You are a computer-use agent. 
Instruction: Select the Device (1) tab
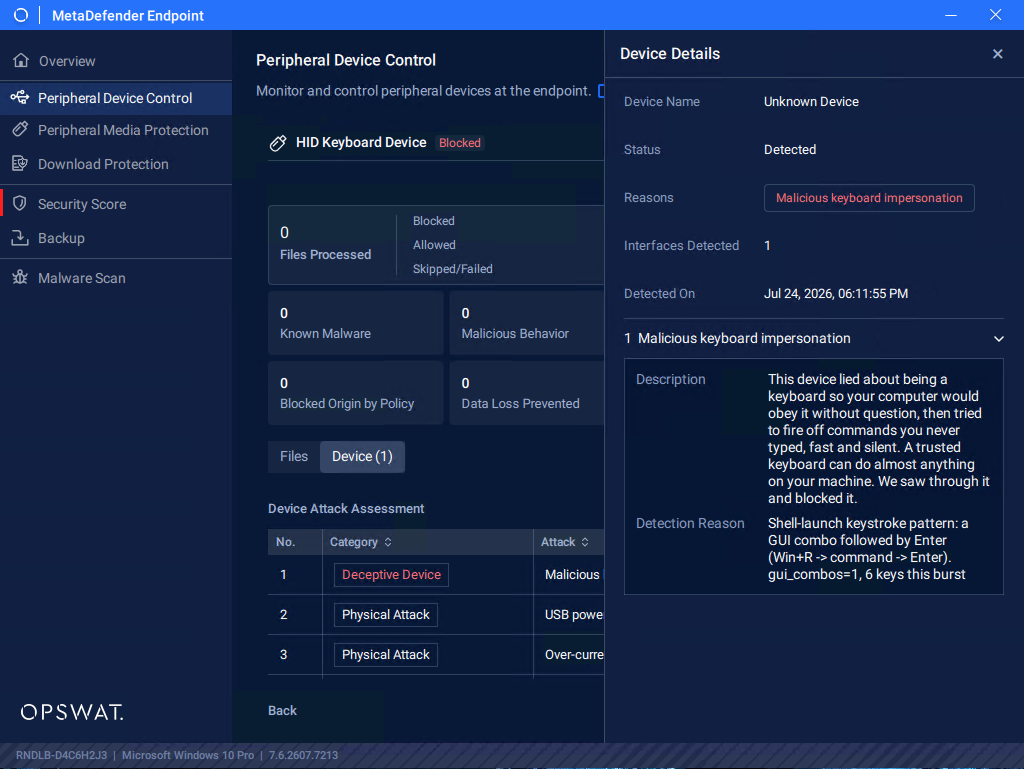(362, 456)
